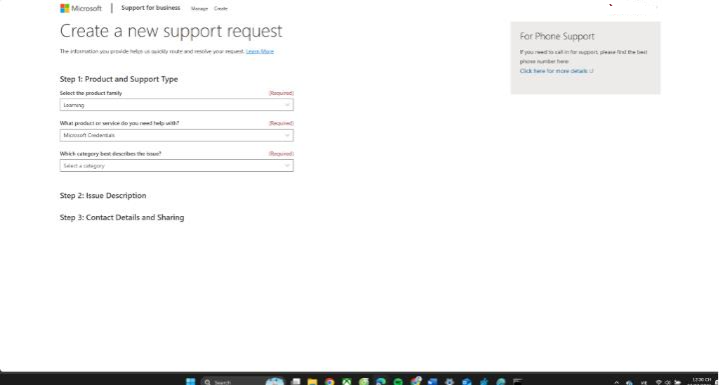Click the Microsoft logo in the header
The width and height of the screenshot is (720, 385).
(81, 8)
